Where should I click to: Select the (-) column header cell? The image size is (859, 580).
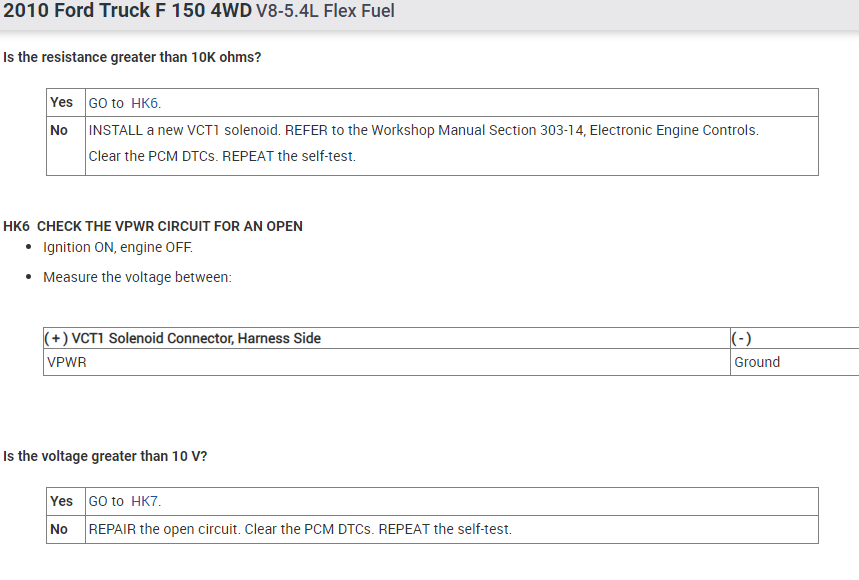pyautogui.click(x=741, y=338)
